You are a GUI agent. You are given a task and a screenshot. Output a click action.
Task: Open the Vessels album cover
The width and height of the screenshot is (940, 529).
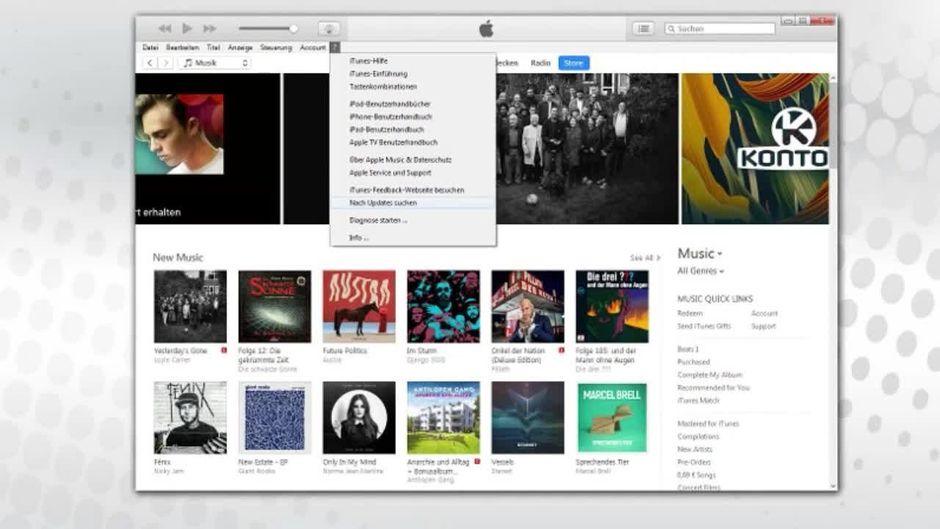(x=528, y=417)
